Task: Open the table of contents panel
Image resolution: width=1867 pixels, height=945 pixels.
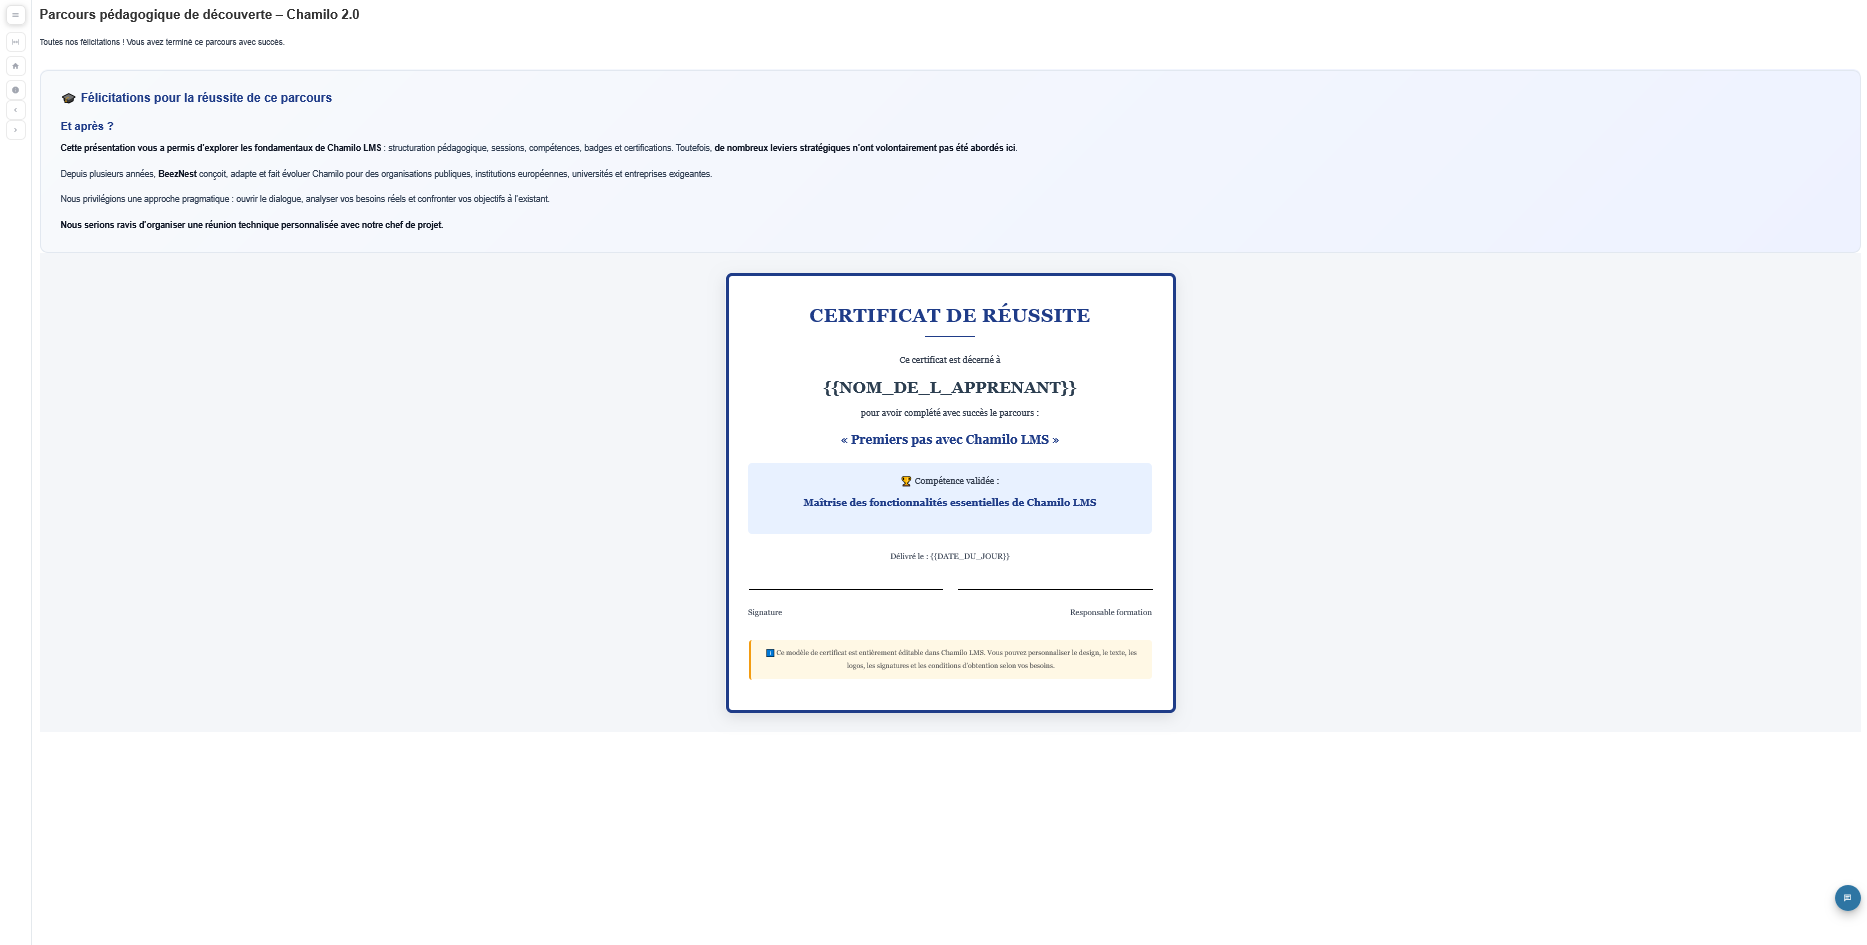Action: tap(15, 16)
